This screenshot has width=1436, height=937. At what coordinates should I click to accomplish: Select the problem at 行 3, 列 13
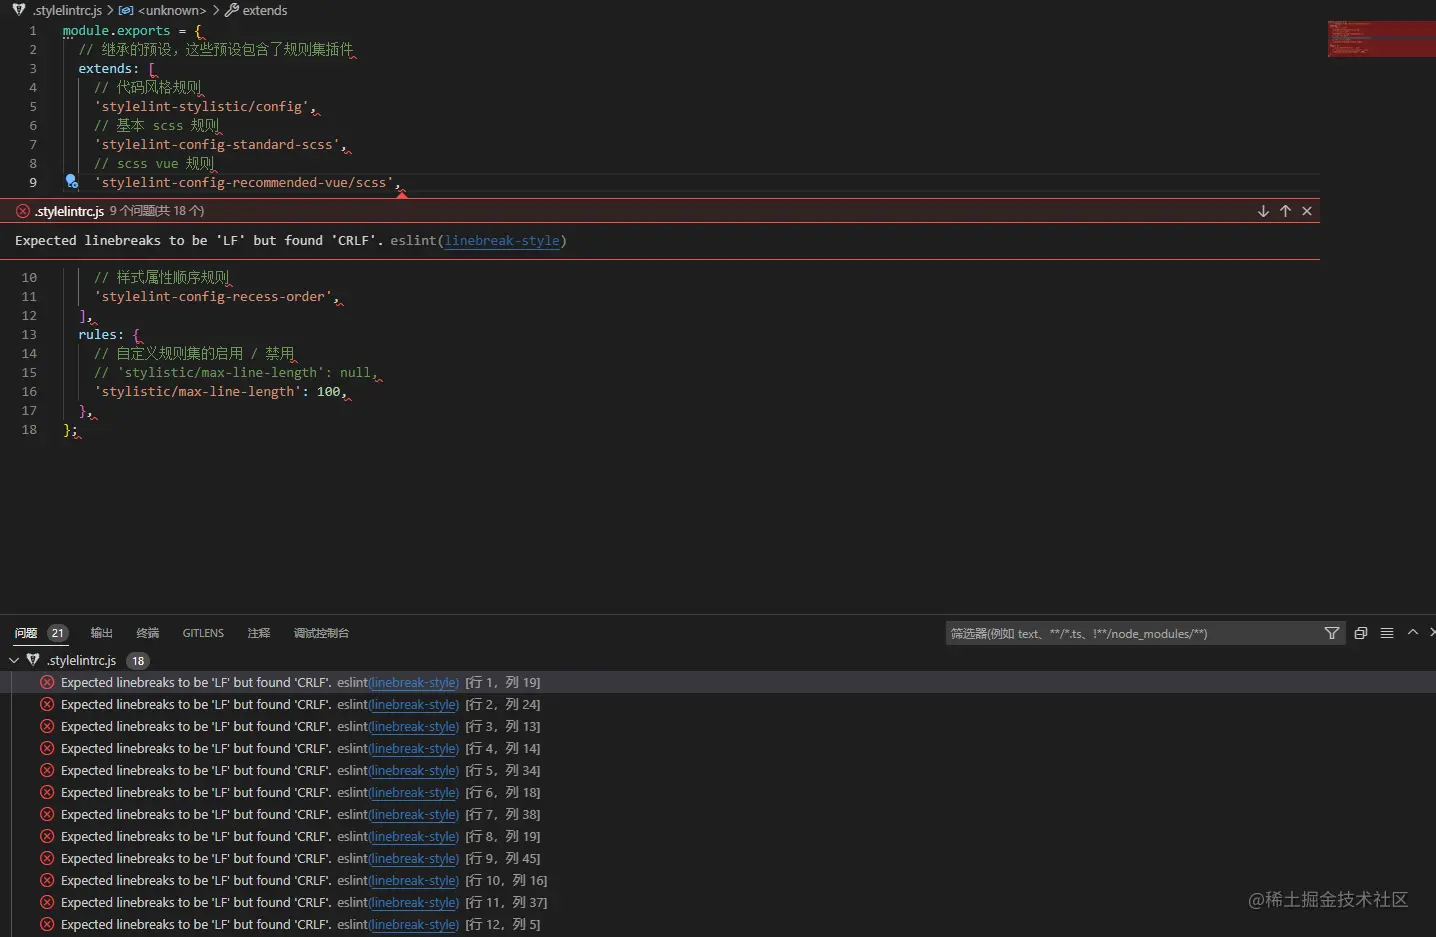718,726
